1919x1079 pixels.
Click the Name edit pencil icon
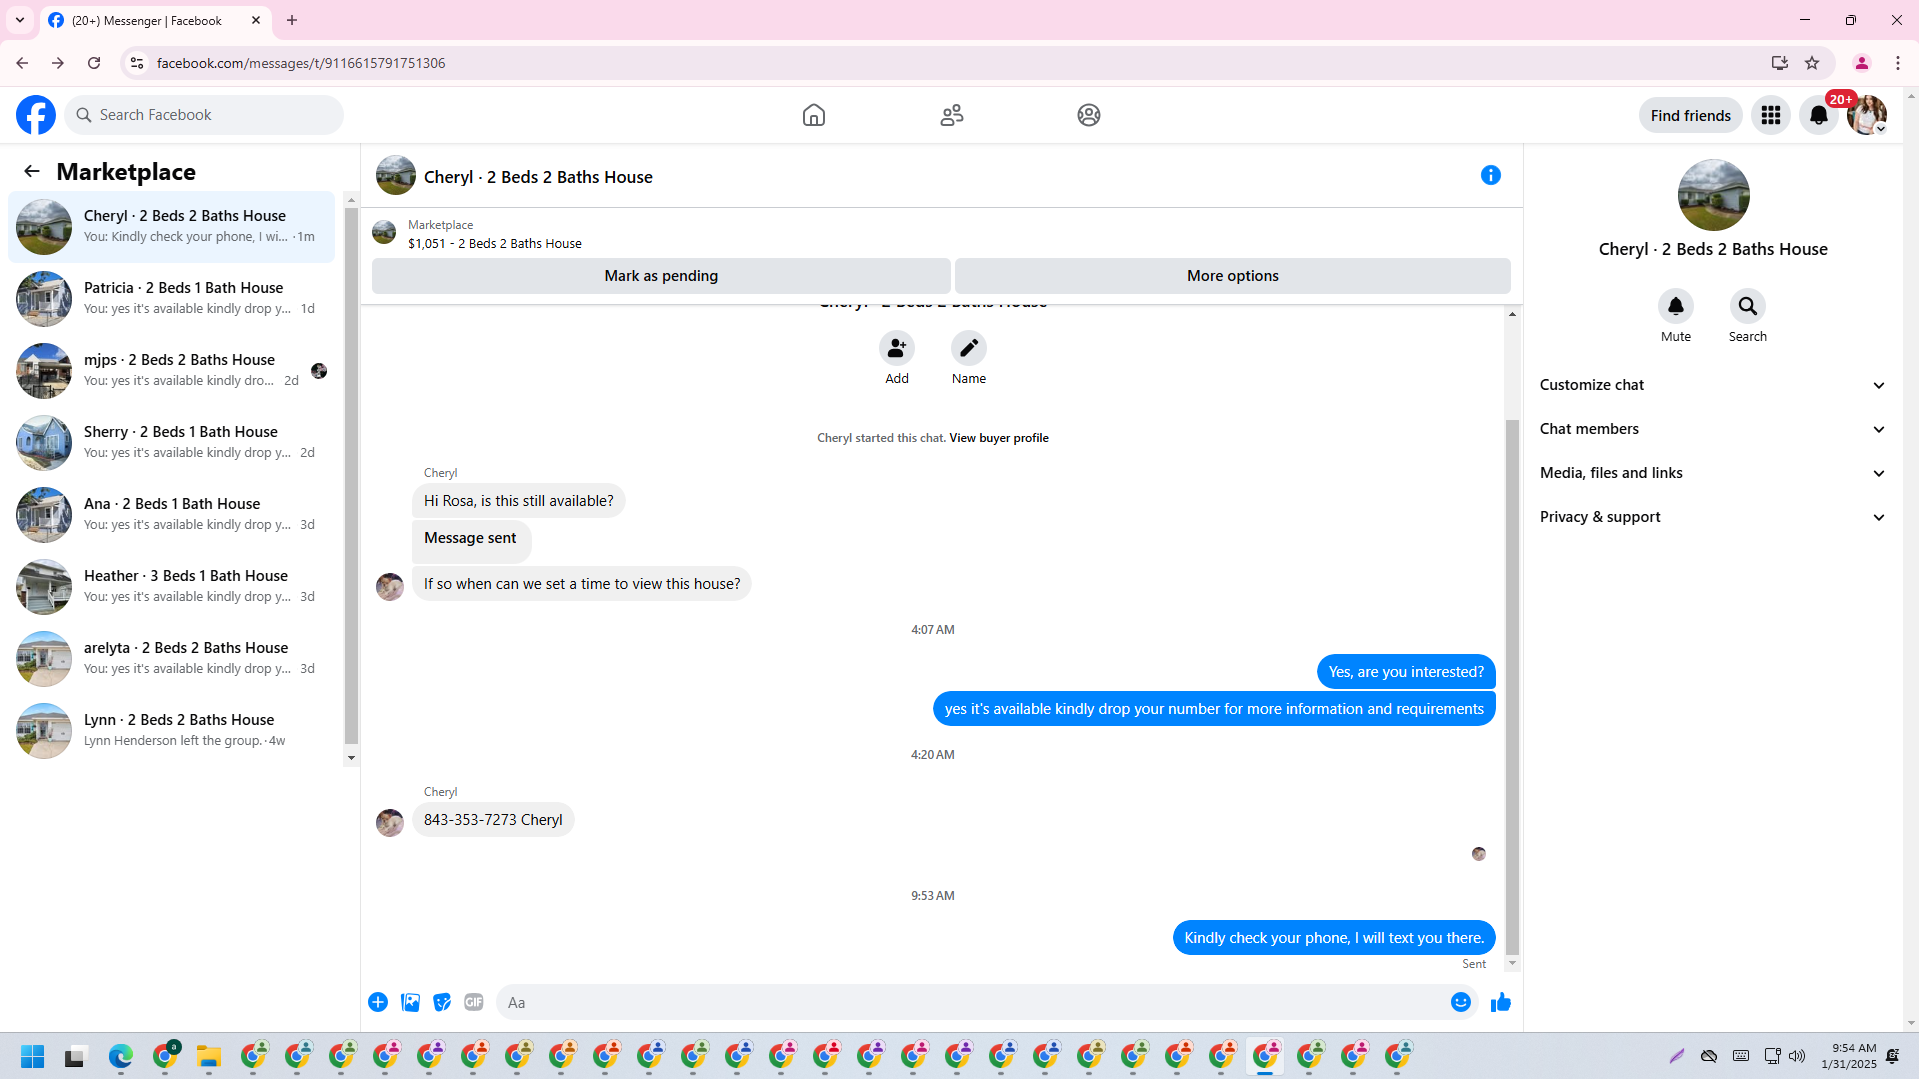pos(969,348)
